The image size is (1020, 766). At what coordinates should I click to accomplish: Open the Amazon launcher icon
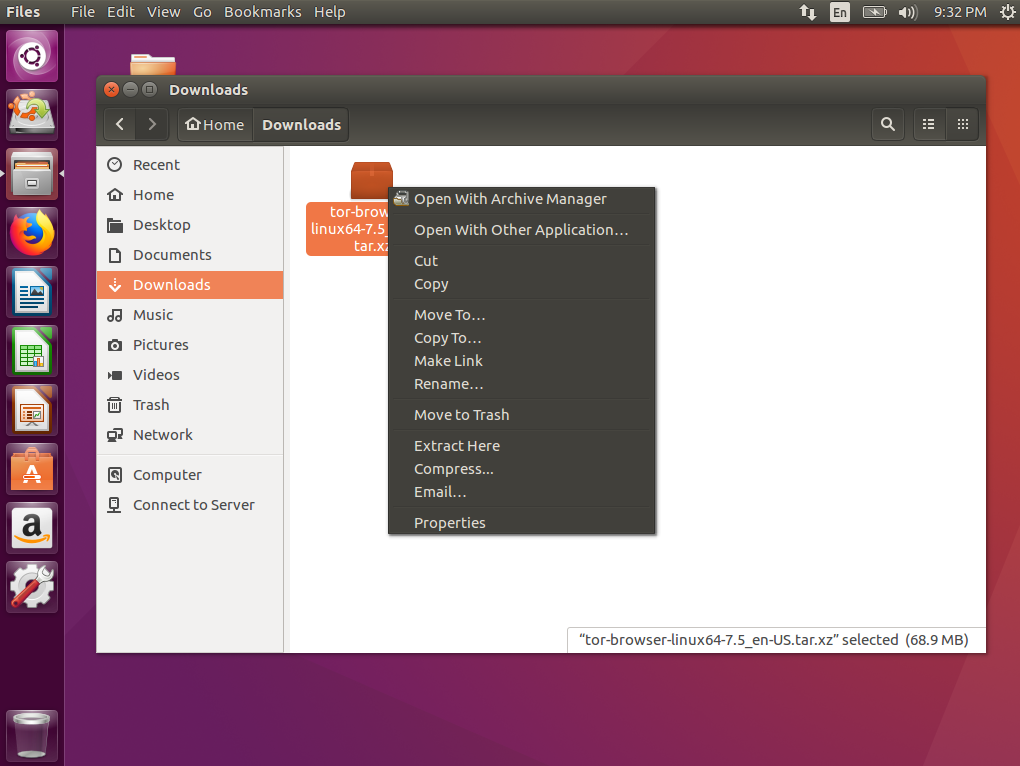coord(33,527)
